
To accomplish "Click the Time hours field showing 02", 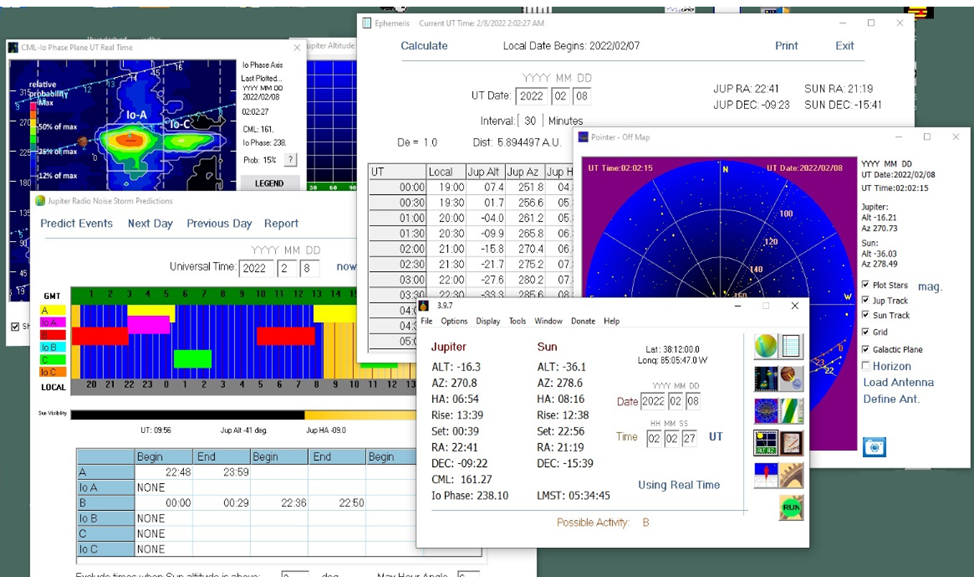I will coord(654,438).
